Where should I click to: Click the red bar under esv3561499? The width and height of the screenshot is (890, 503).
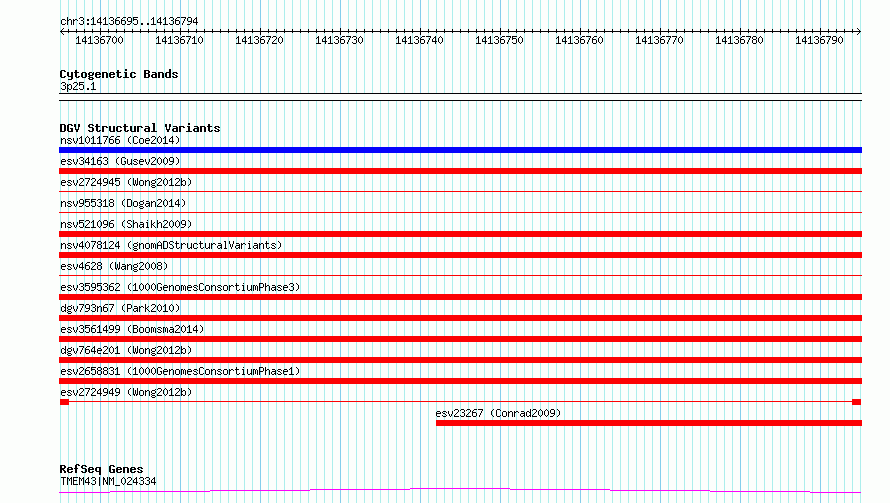tap(460, 339)
